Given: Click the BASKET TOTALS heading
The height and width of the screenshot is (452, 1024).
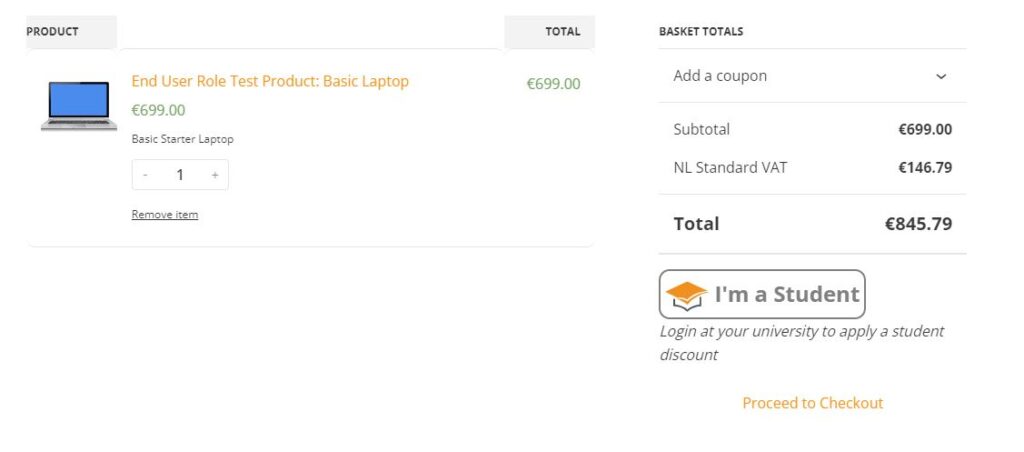Looking at the screenshot, I should (701, 31).
